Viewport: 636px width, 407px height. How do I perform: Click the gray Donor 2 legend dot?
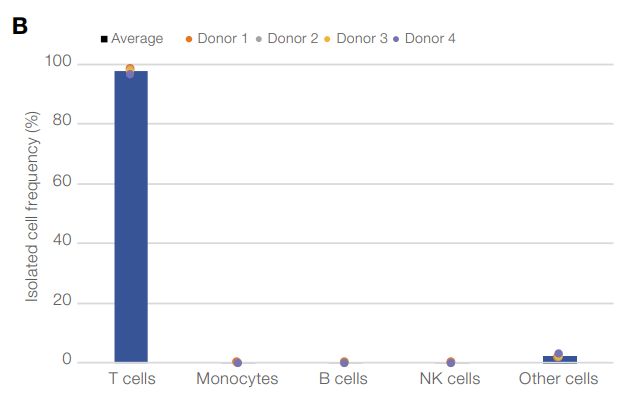click(x=259, y=39)
